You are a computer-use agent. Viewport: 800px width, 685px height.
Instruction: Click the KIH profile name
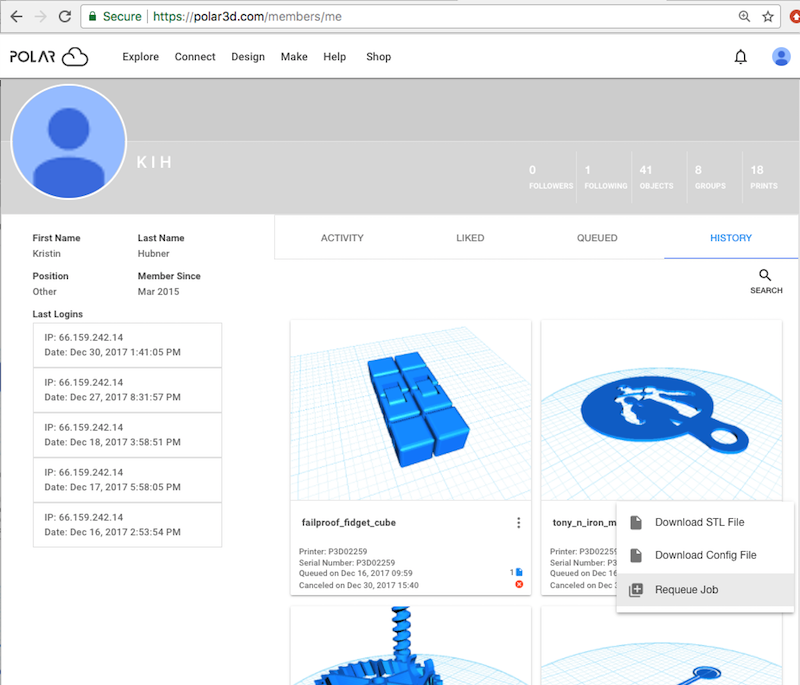pyautogui.click(x=154, y=162)
